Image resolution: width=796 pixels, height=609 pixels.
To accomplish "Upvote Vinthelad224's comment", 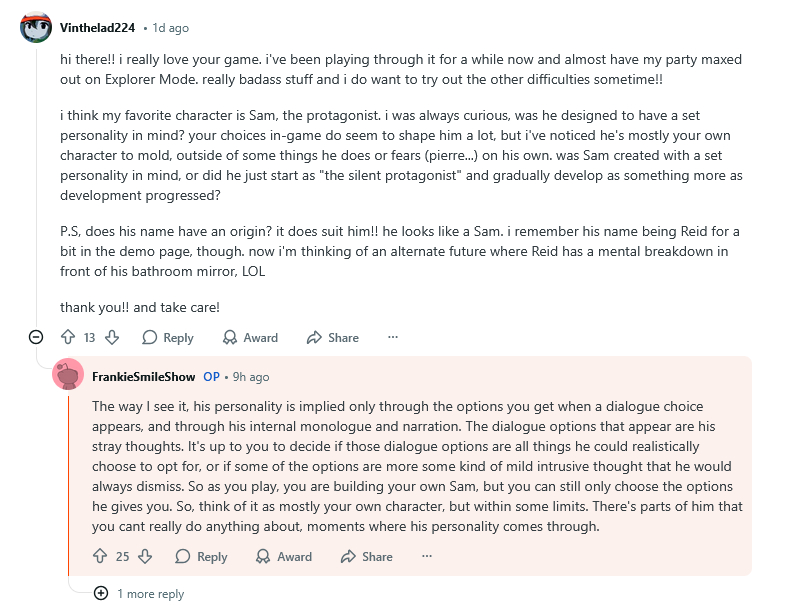I will tap(68, 338).
